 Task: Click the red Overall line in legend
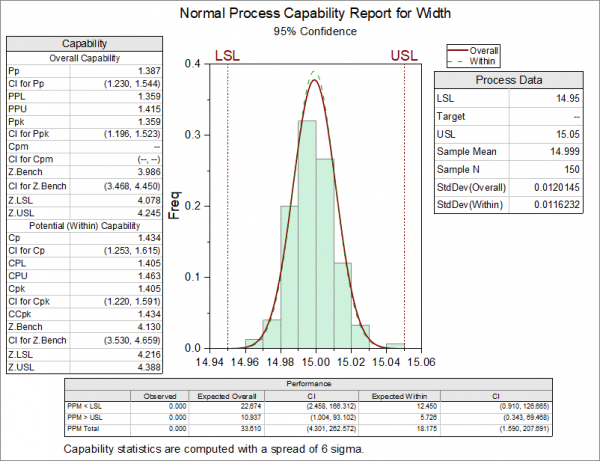point(458,50)
